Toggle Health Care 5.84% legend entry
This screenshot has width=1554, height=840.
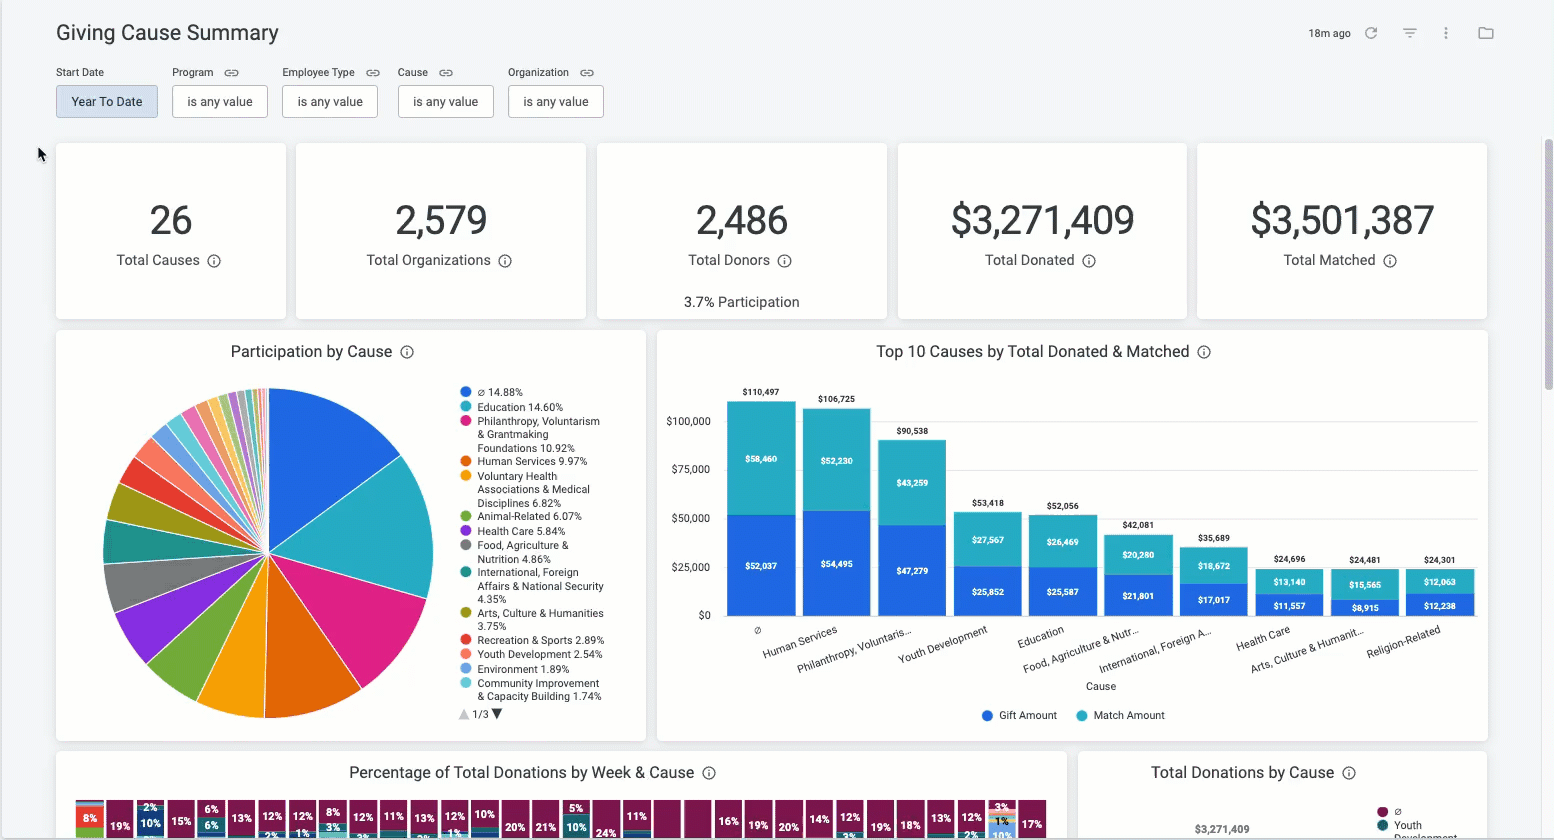(513, 531)
